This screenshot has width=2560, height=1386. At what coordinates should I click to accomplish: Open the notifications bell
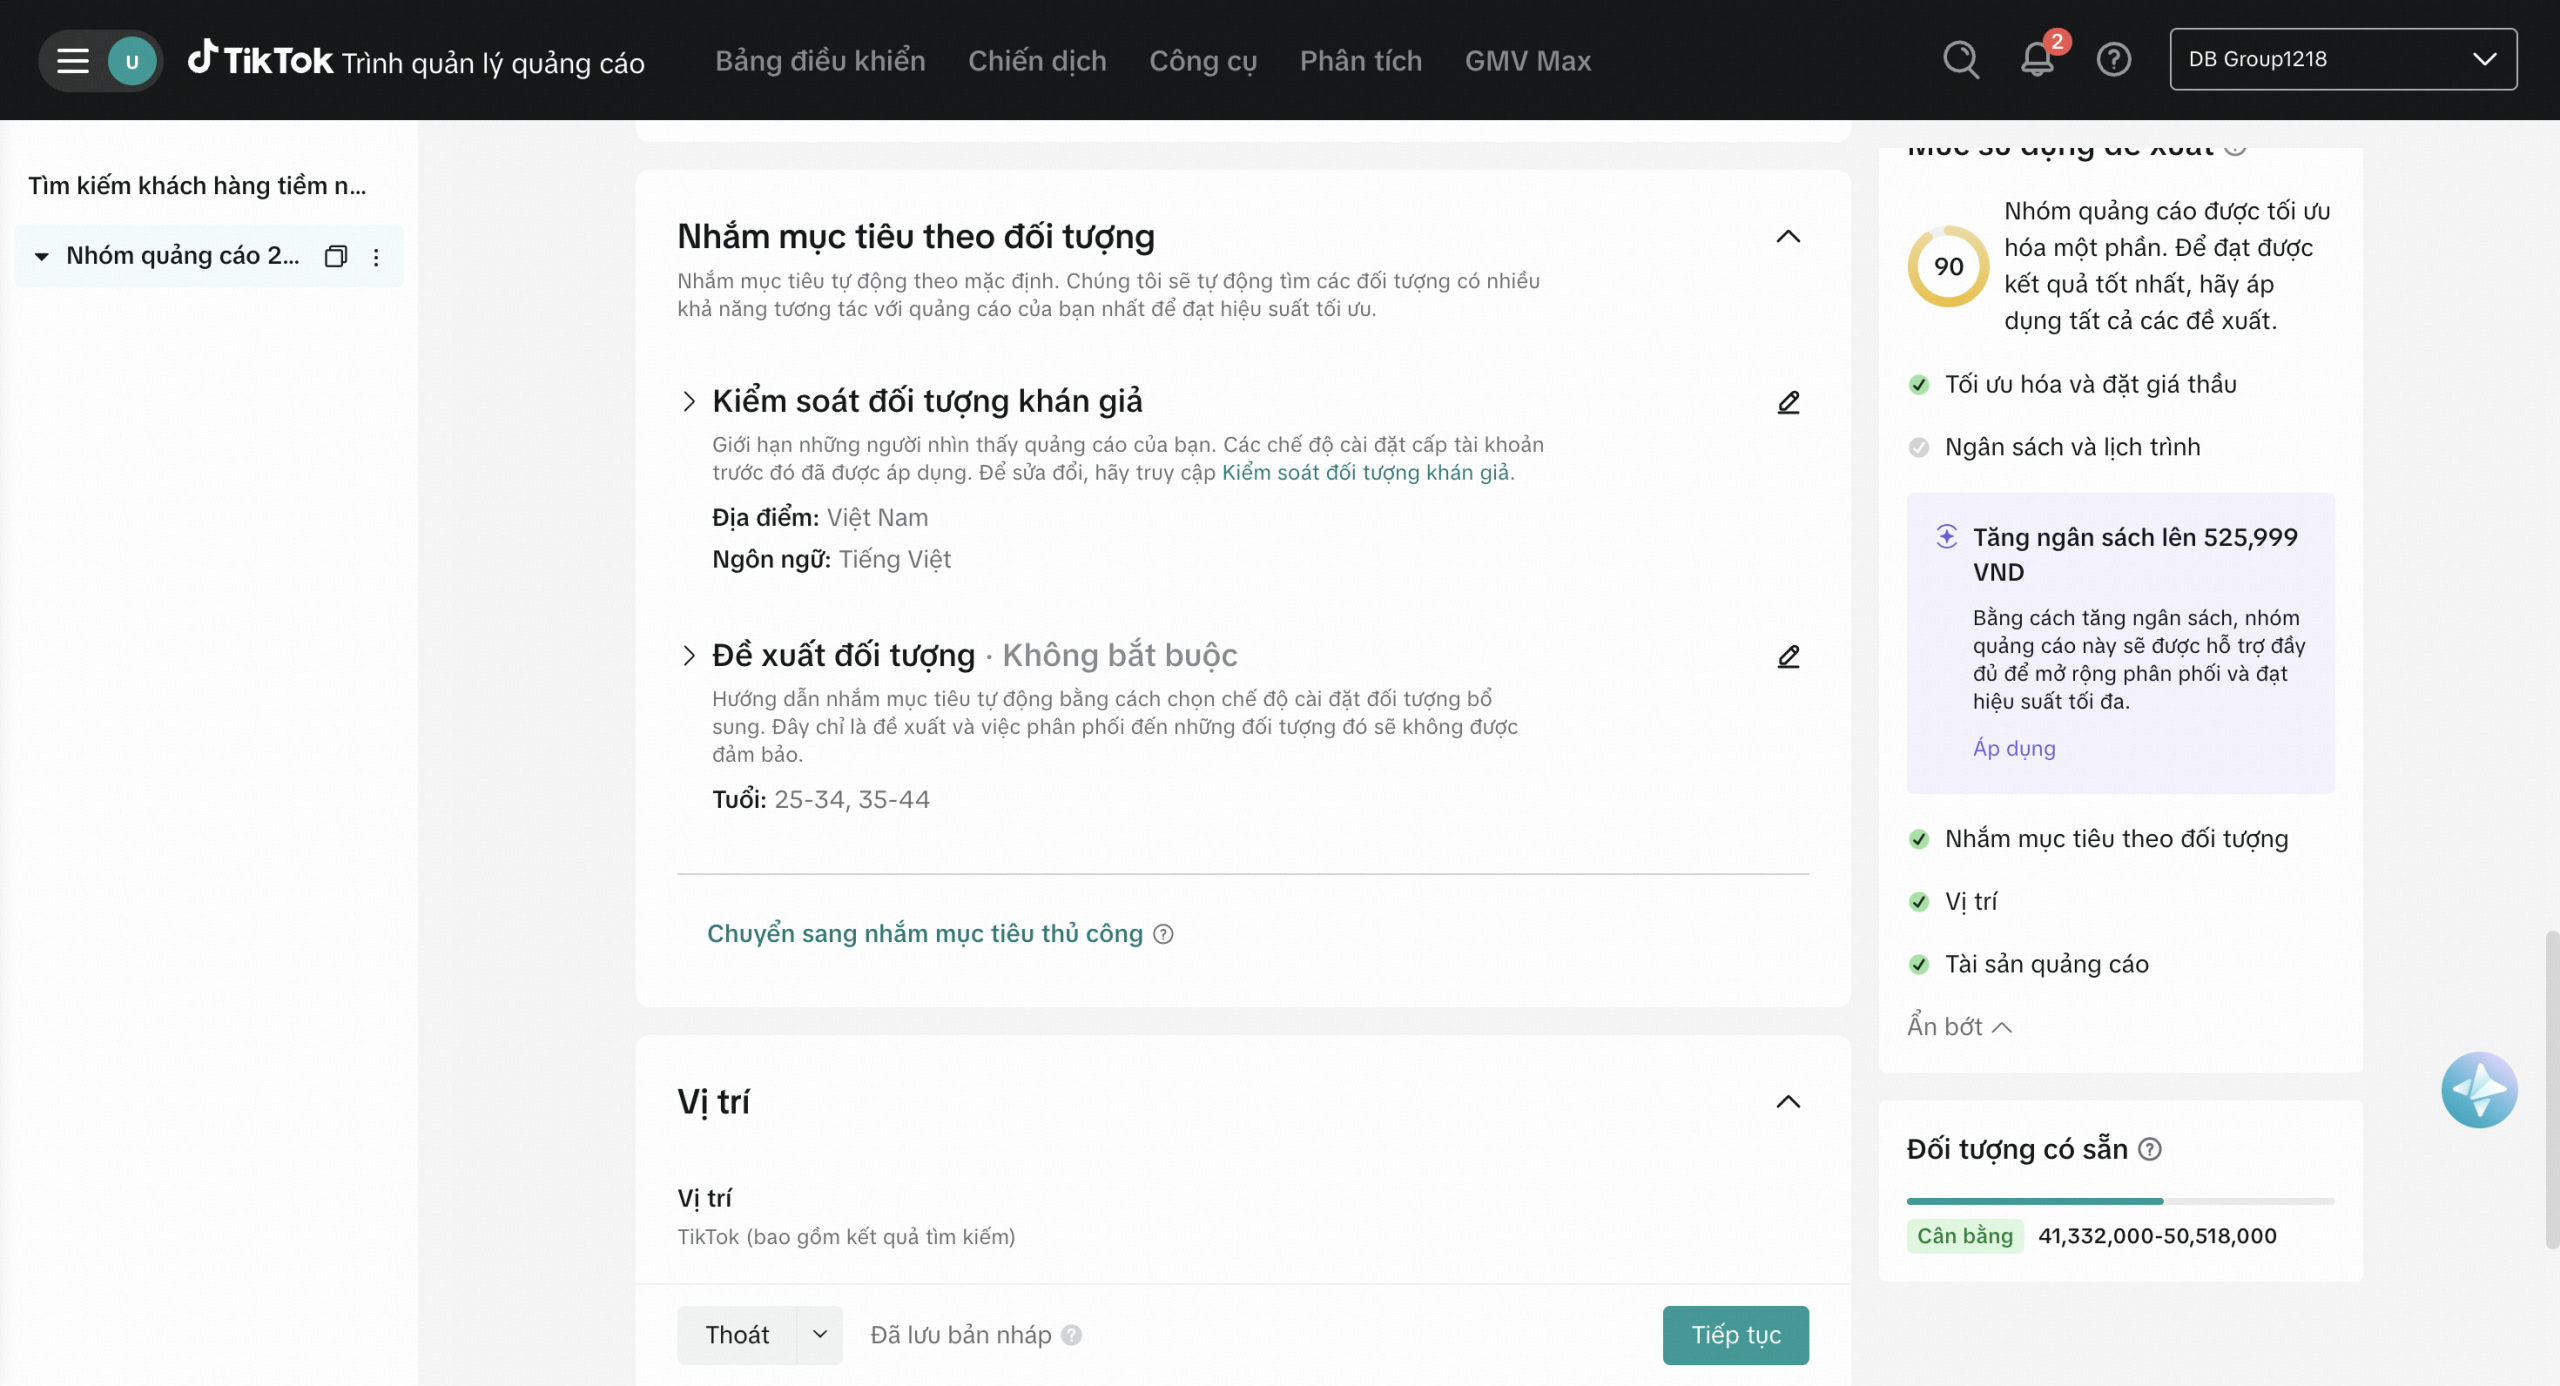click(x=2036, y=60)
